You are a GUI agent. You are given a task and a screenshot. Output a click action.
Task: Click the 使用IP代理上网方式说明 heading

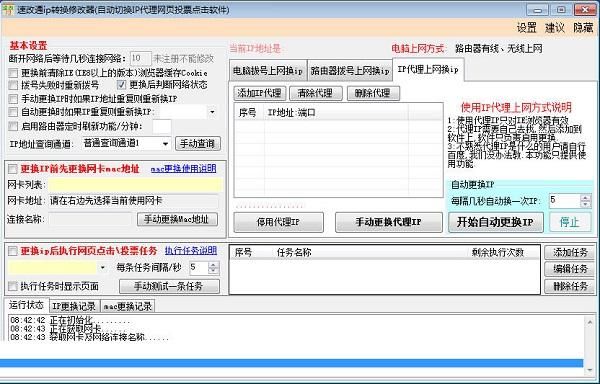point(516,107)
